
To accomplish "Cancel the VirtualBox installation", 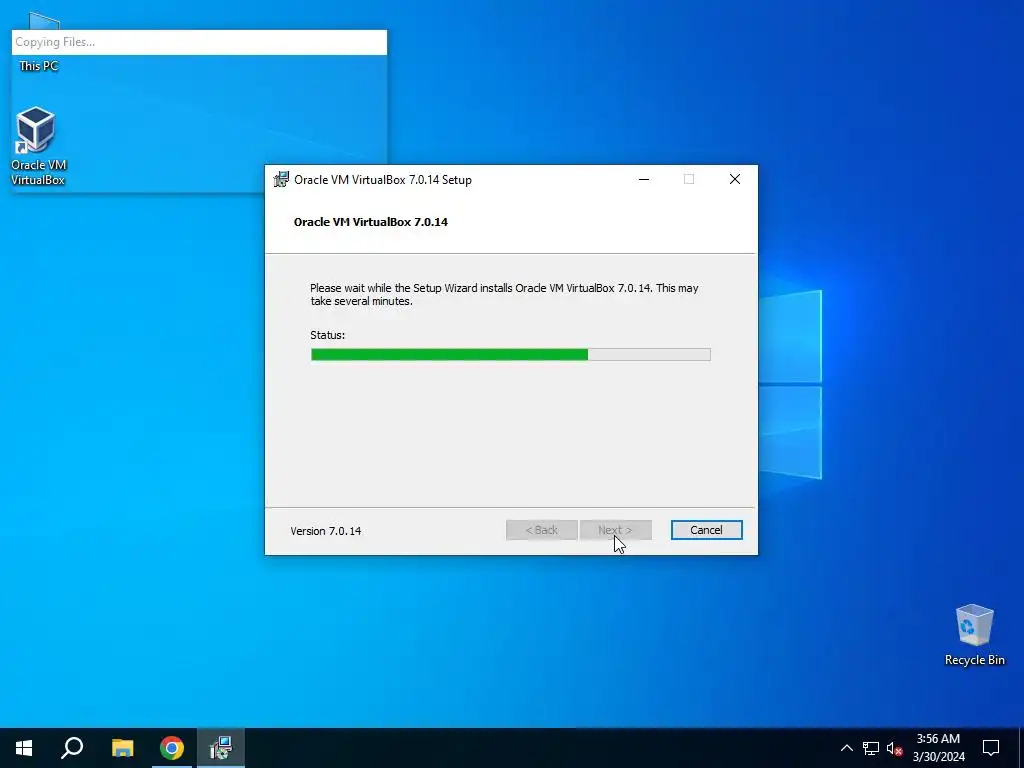I will click(707, 530).
